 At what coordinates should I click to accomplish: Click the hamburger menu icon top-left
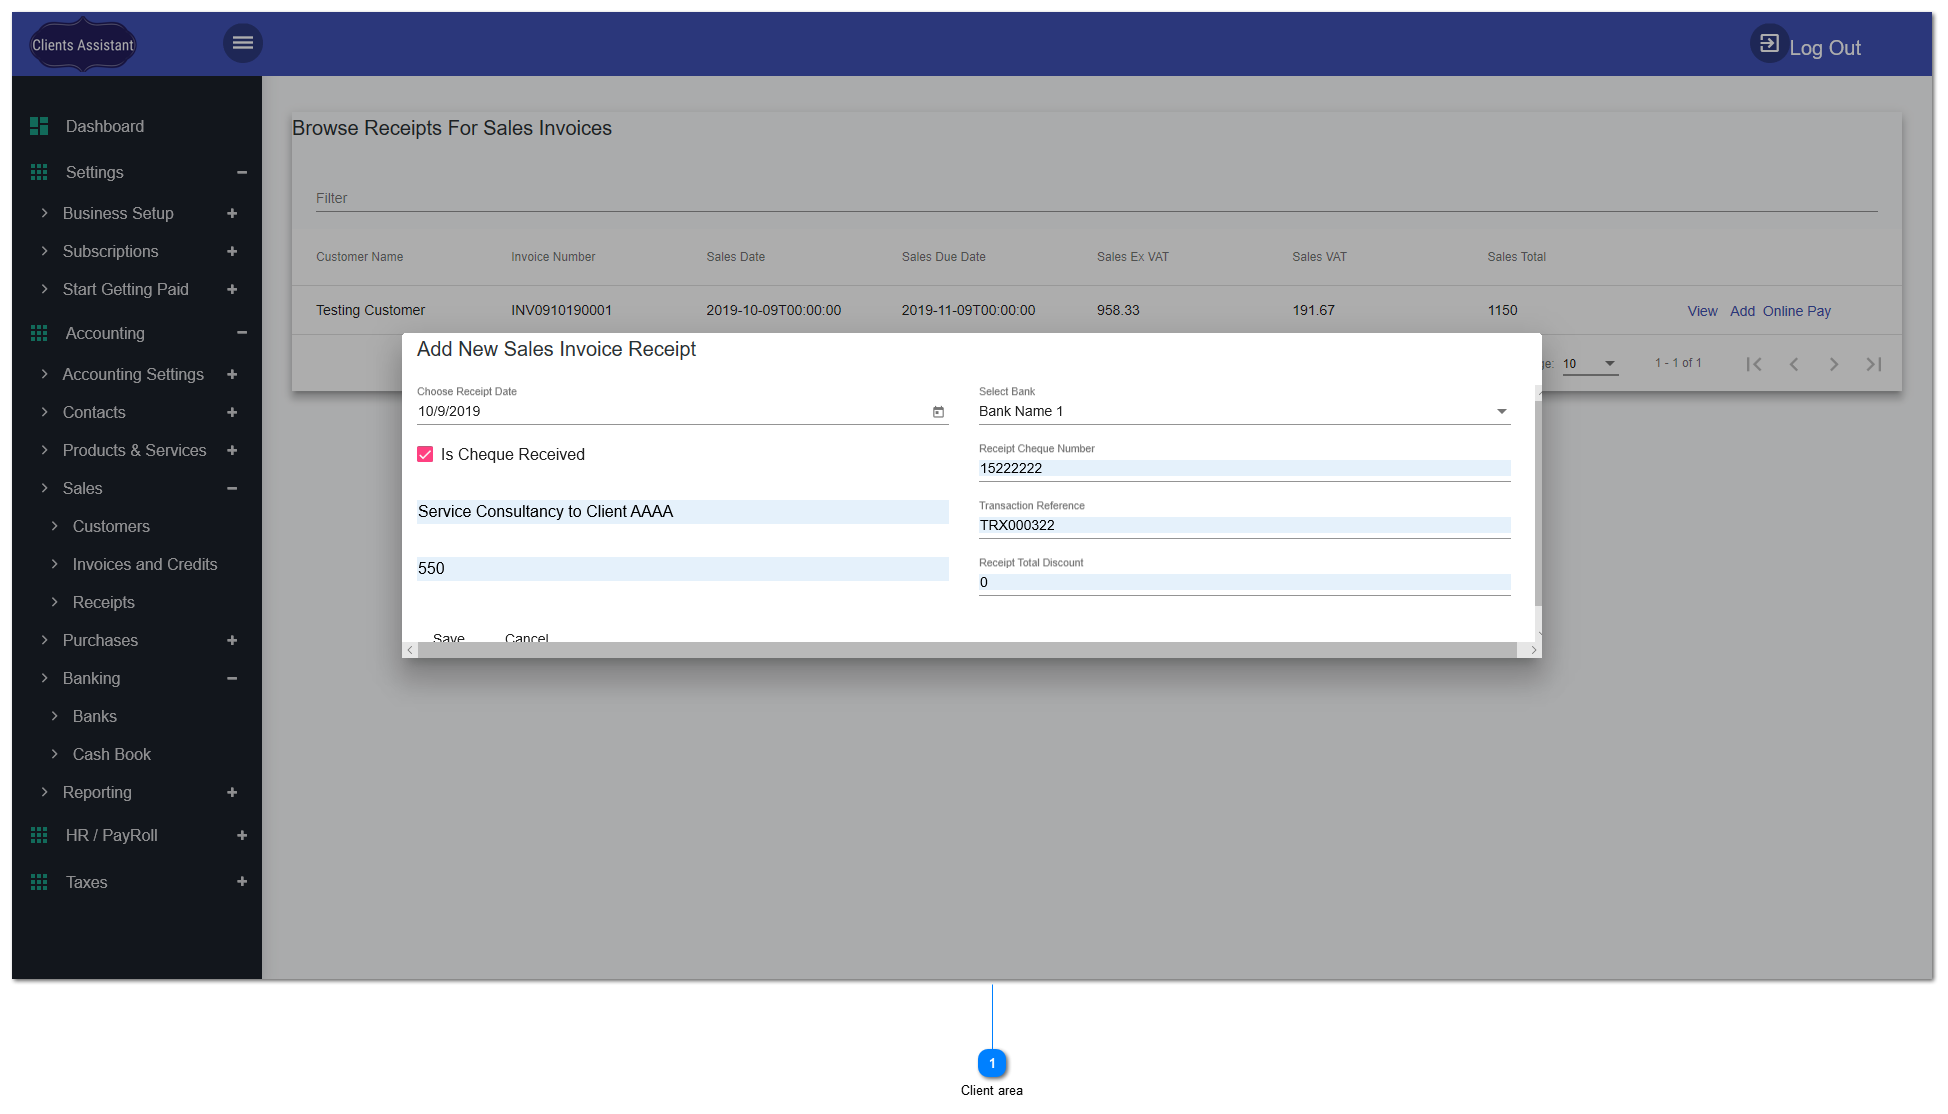pos(244,43)
